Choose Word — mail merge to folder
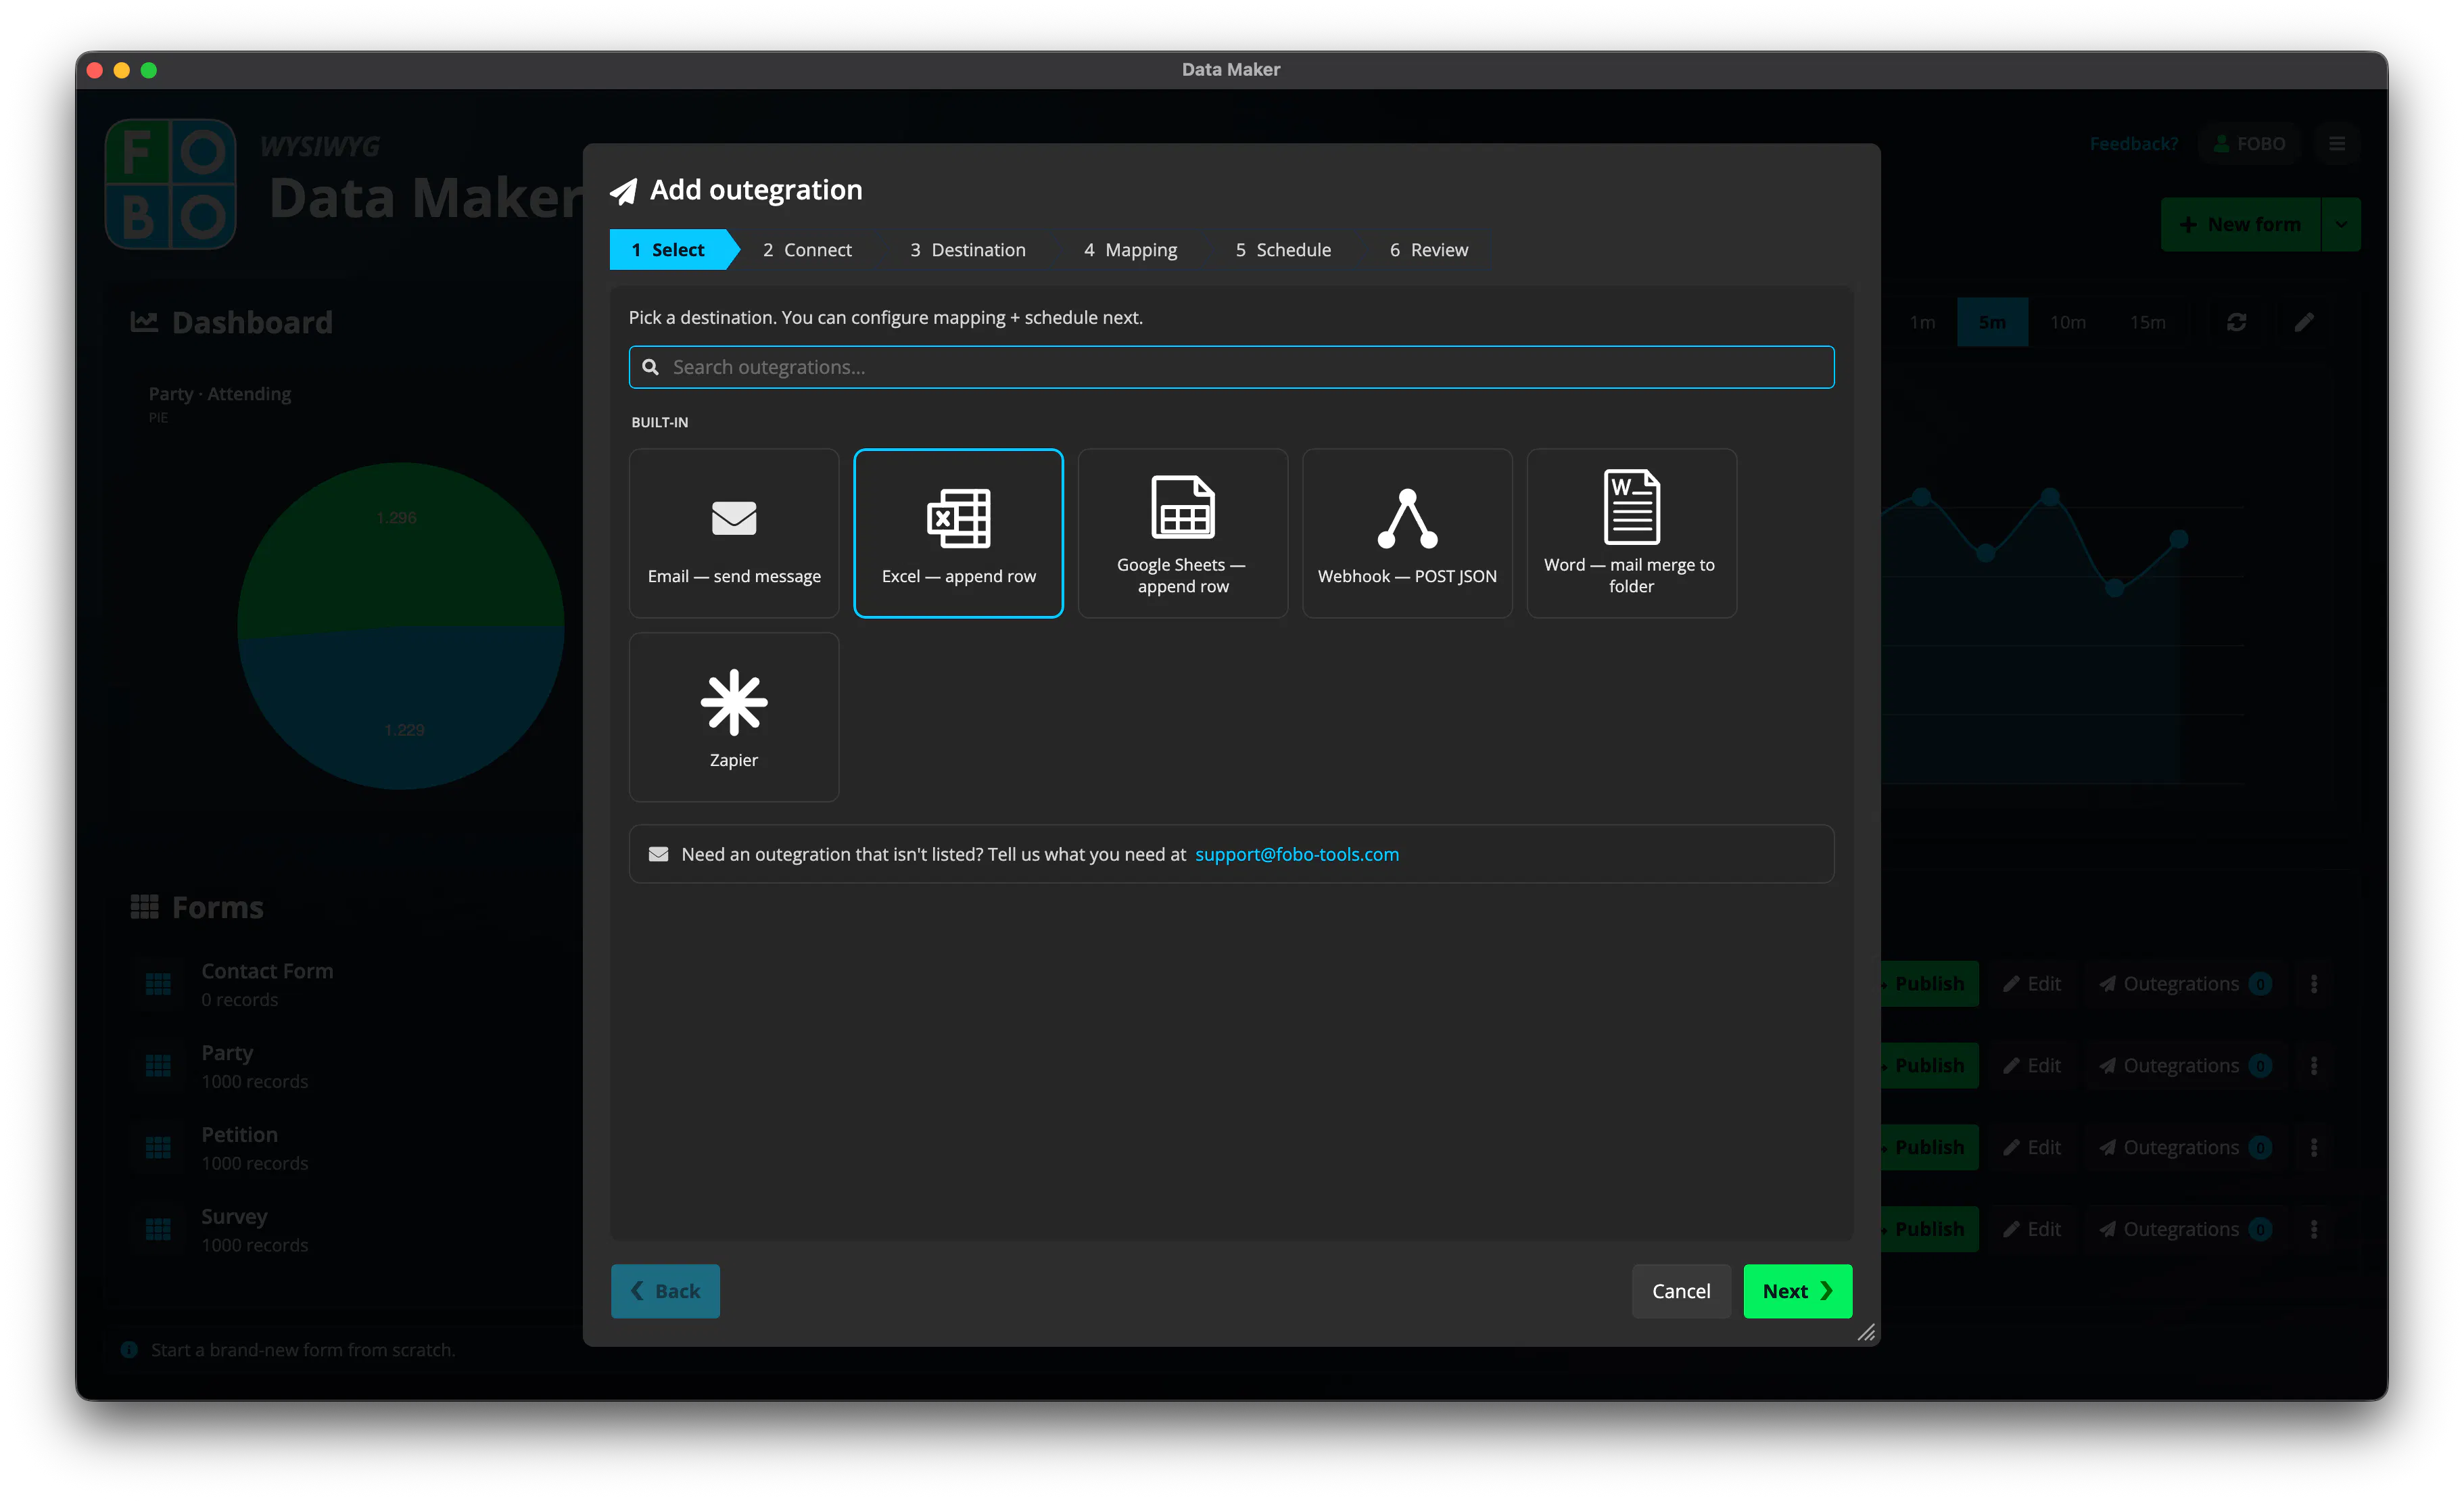2464x1501 pixels. 1631,533
